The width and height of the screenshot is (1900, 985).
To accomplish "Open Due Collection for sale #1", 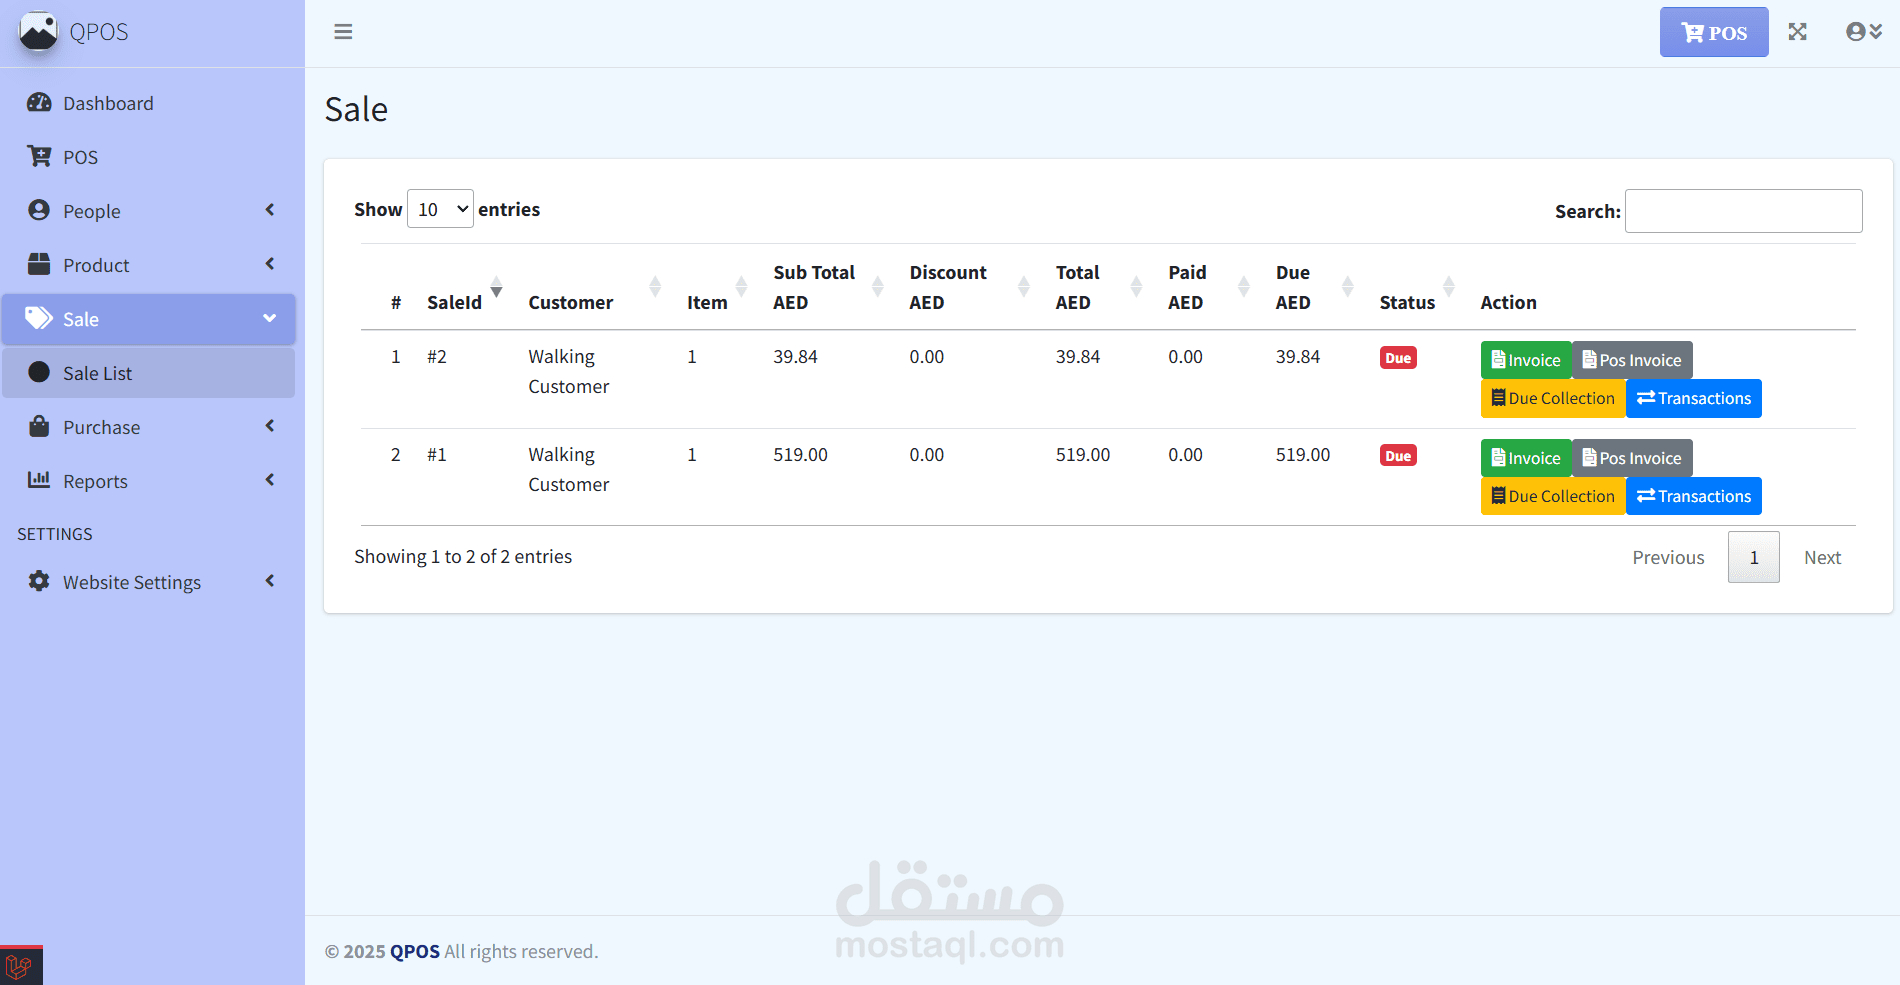I will (x=1553, y=496).
